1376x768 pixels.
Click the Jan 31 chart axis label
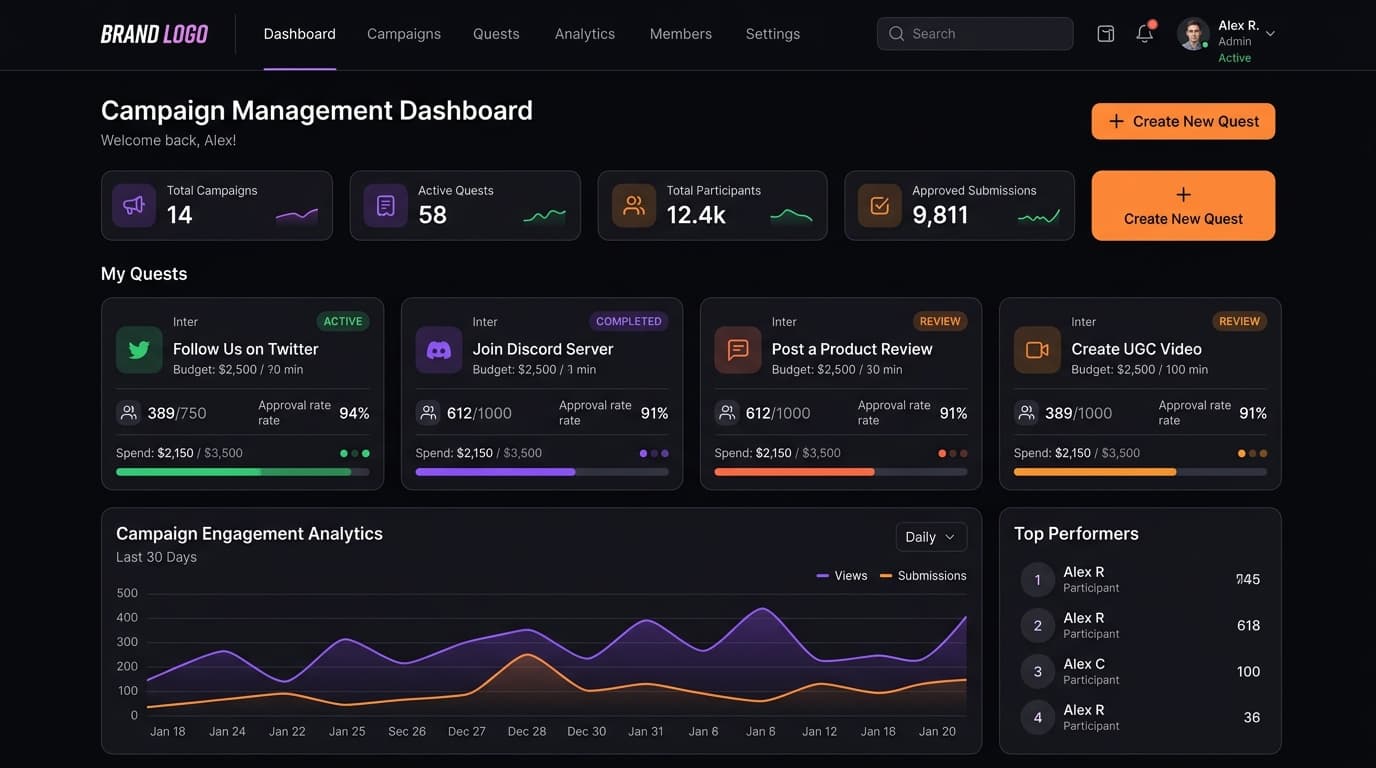click(646, 731)
